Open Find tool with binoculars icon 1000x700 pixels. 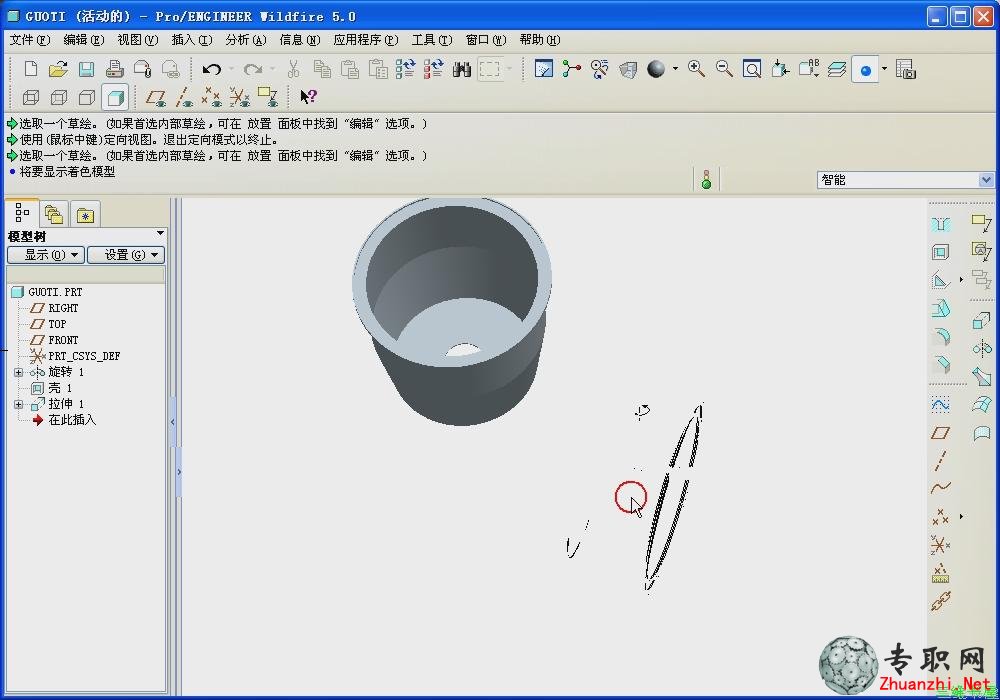(461, 69)
